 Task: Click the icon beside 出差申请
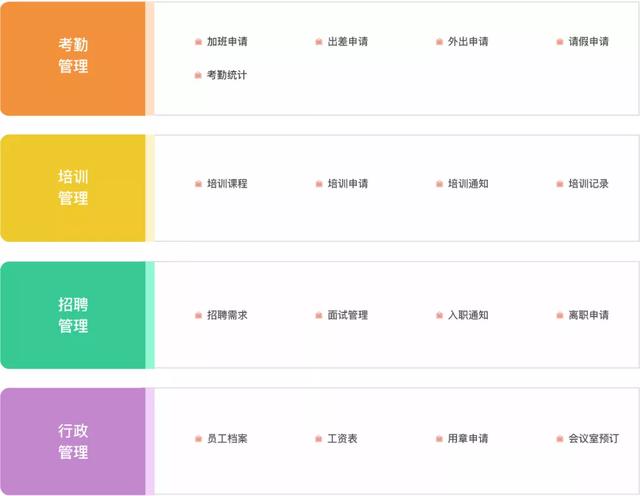pos(319,42)
